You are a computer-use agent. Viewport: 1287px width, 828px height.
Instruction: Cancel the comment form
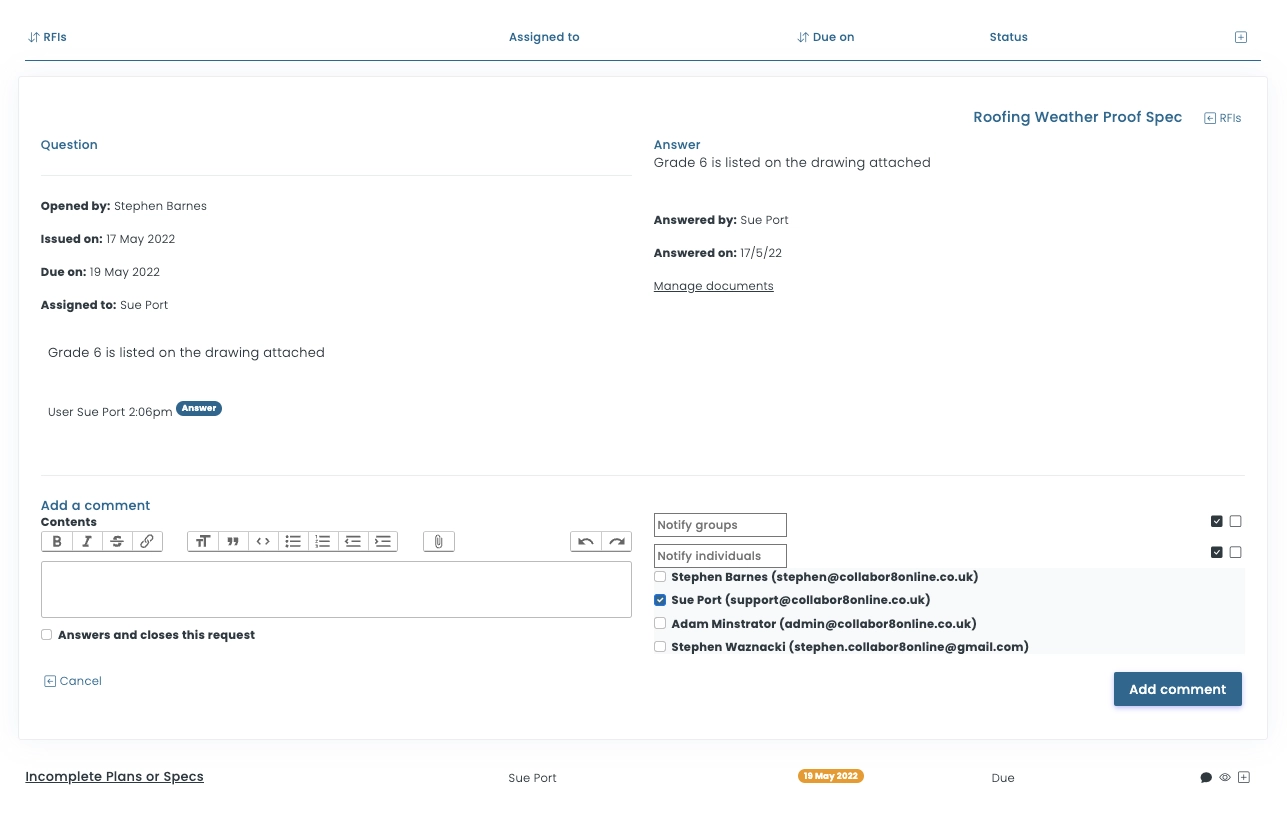coord(73,681)
